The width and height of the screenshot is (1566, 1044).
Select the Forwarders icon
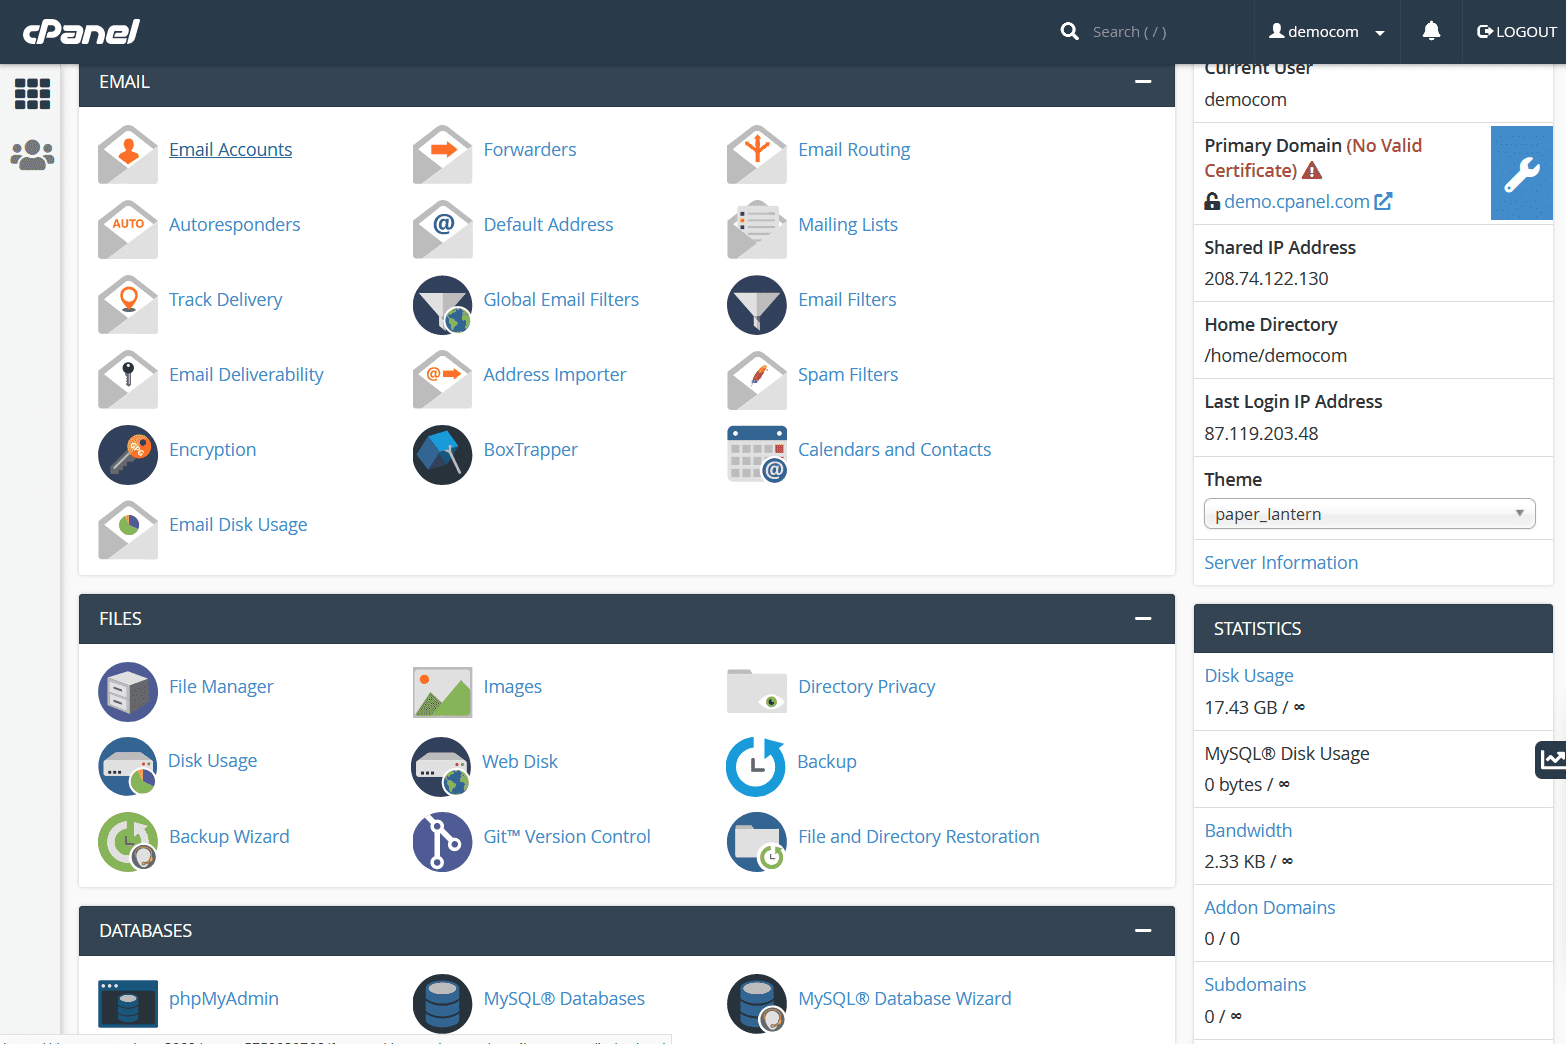click(442, 155)
